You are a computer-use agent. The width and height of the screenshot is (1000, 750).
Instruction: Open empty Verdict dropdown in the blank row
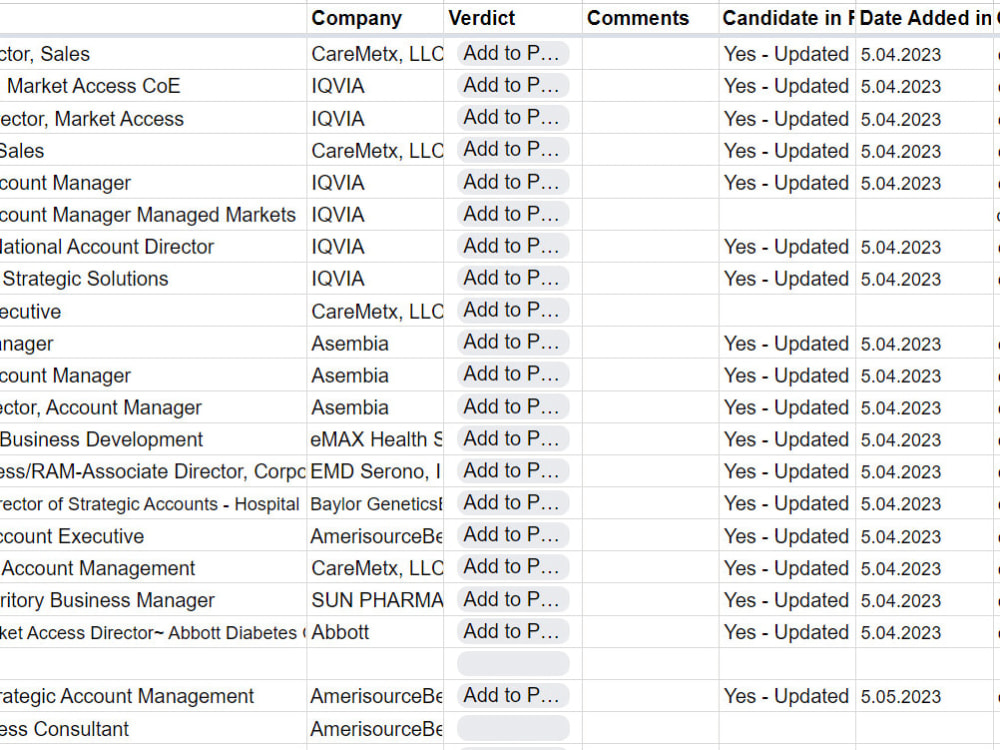point(513,663)
